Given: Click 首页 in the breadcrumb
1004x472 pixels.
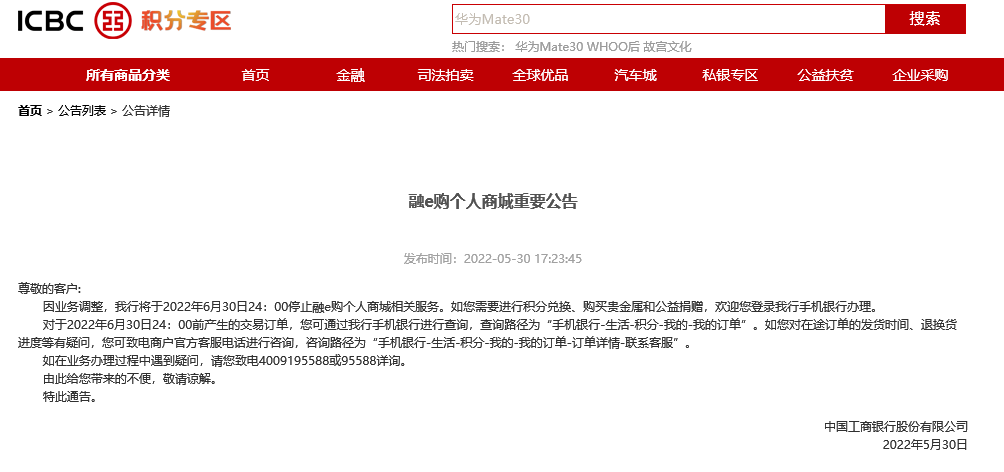Looking at the screenshot, I should click(29, 111).
